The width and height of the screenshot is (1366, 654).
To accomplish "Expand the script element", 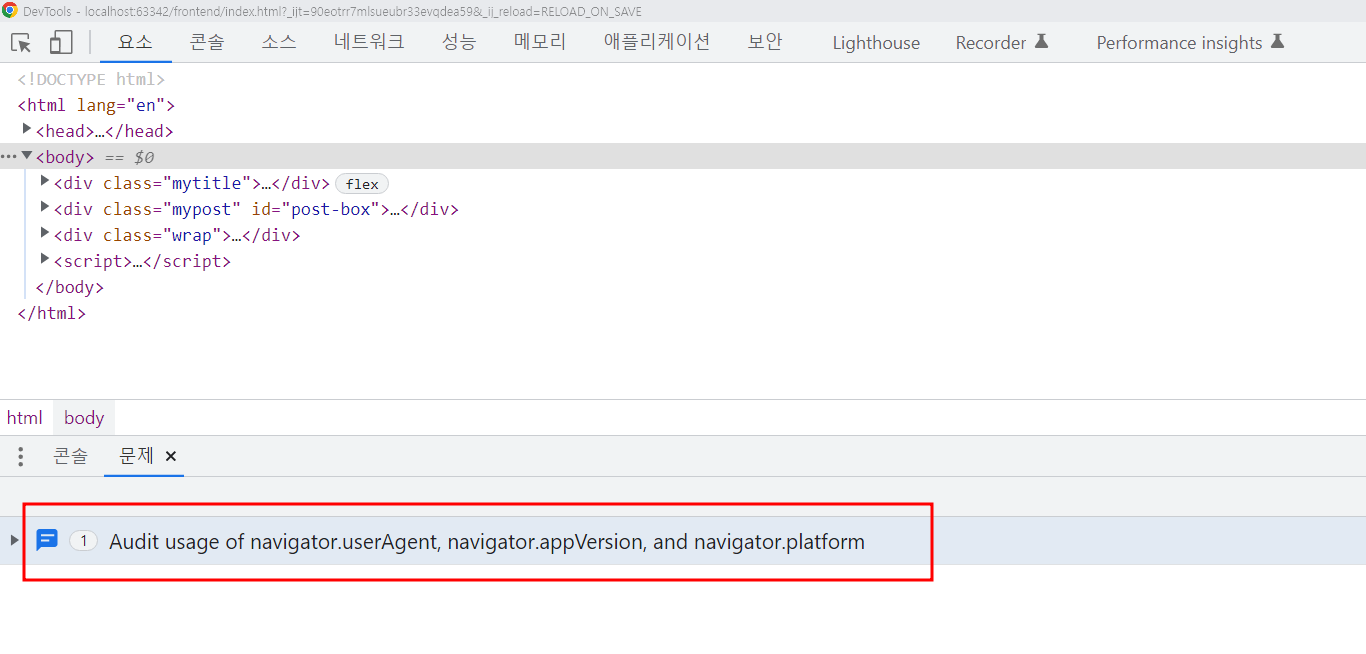I will (x=45, y=259).
